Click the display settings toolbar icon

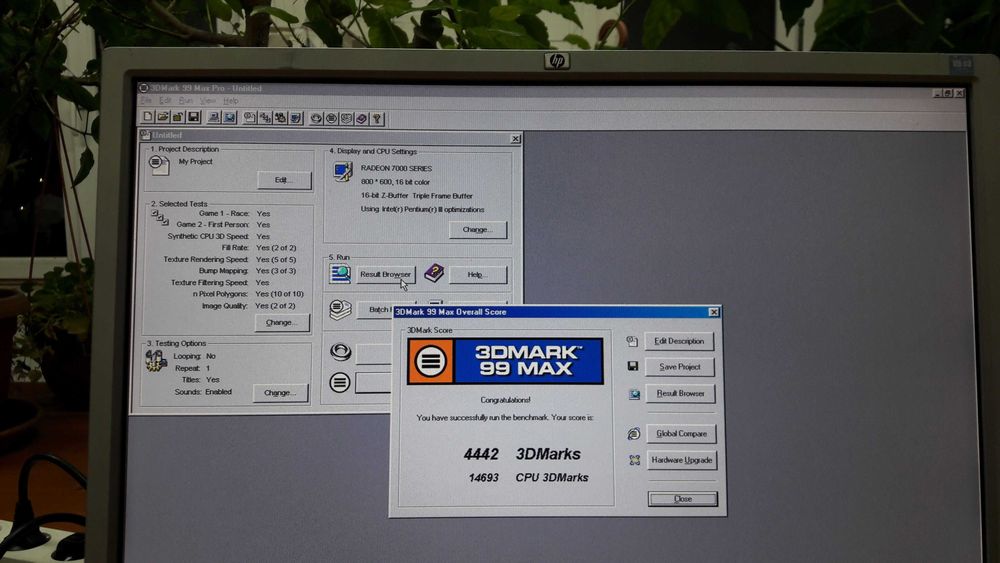(296, 118)
